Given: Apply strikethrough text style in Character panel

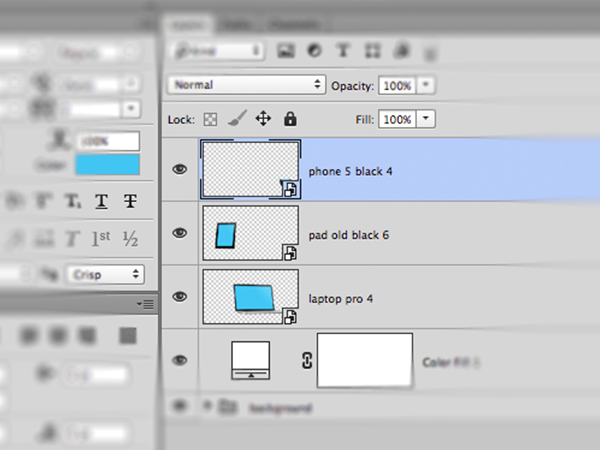Looking at the screenshot, I should click(130, 202).
